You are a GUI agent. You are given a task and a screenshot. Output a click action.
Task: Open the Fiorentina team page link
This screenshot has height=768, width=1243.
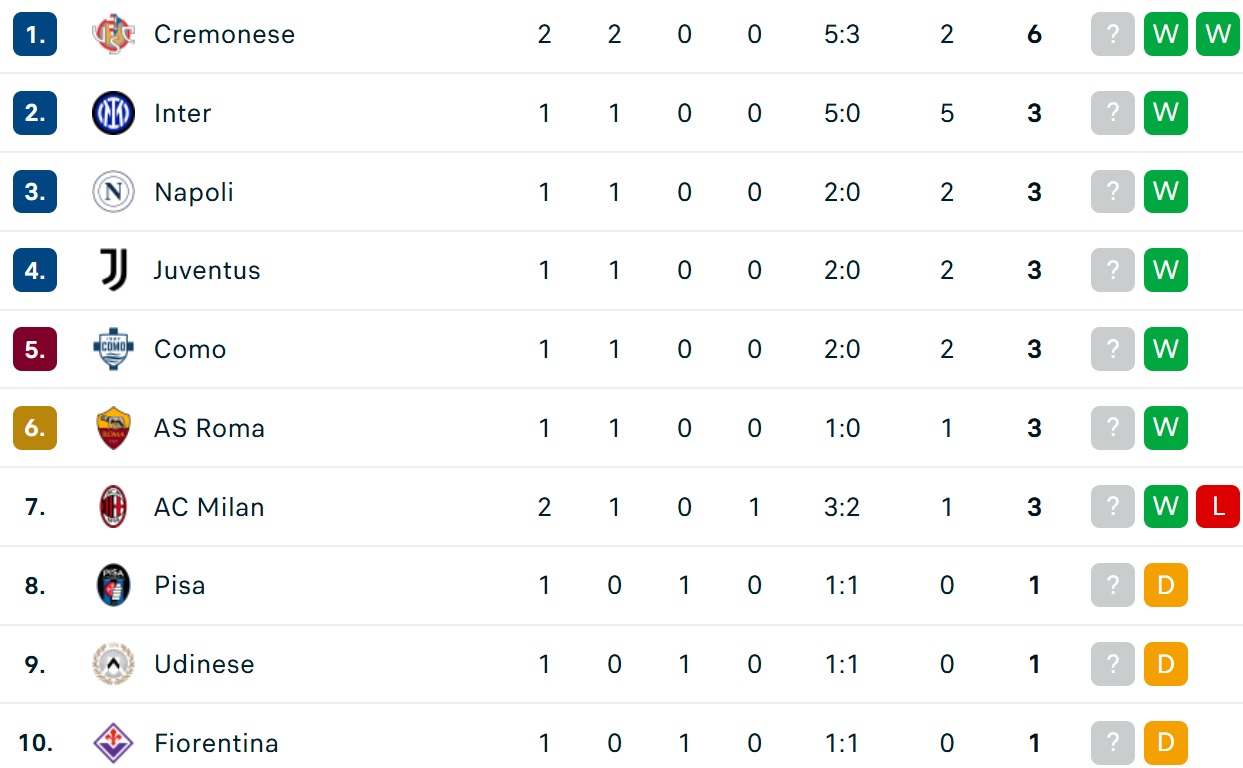[x=216, y=743]
